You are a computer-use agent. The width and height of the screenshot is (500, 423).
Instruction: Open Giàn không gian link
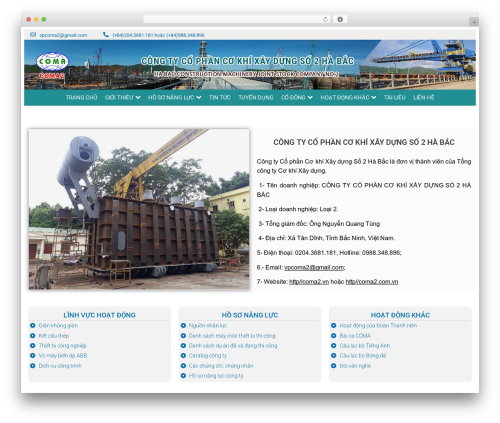[x=58, y=325]
